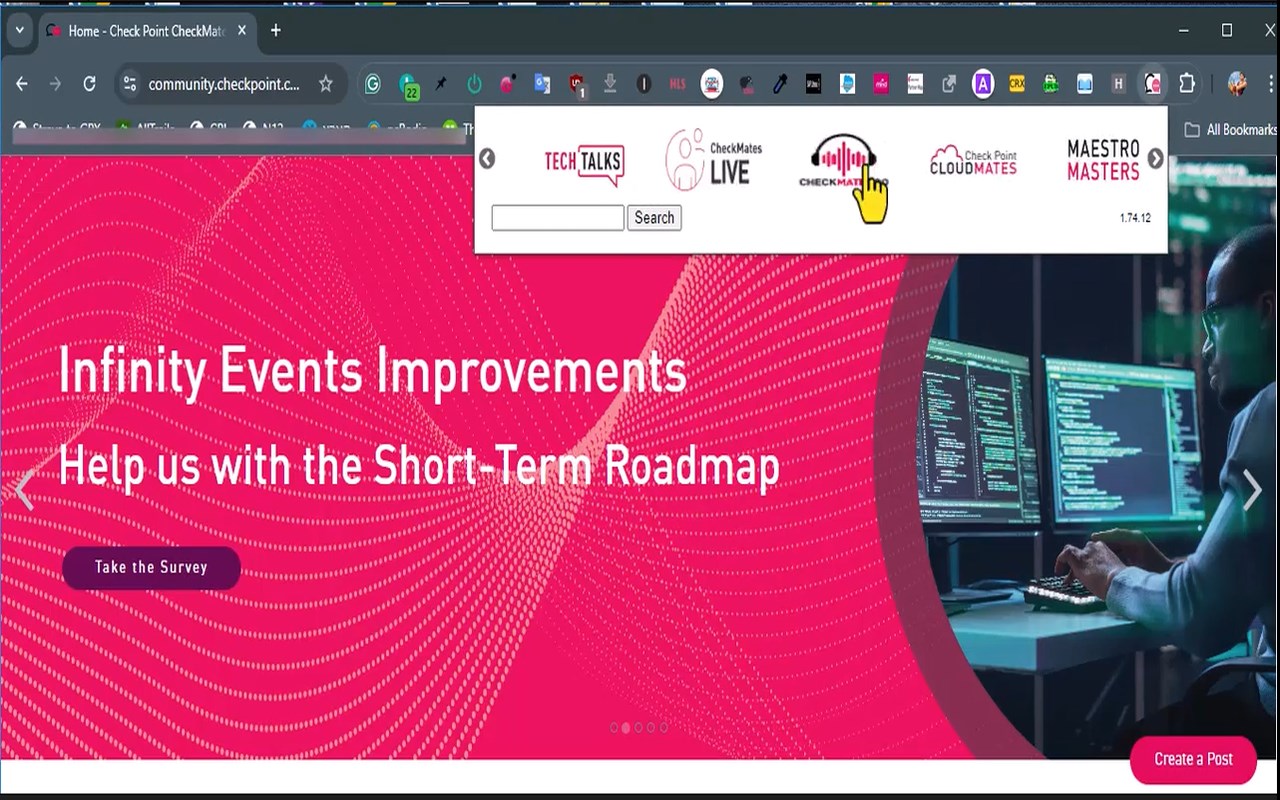Click the Chrome profile avatar

pyautogui.click(x=1237, y=84)
